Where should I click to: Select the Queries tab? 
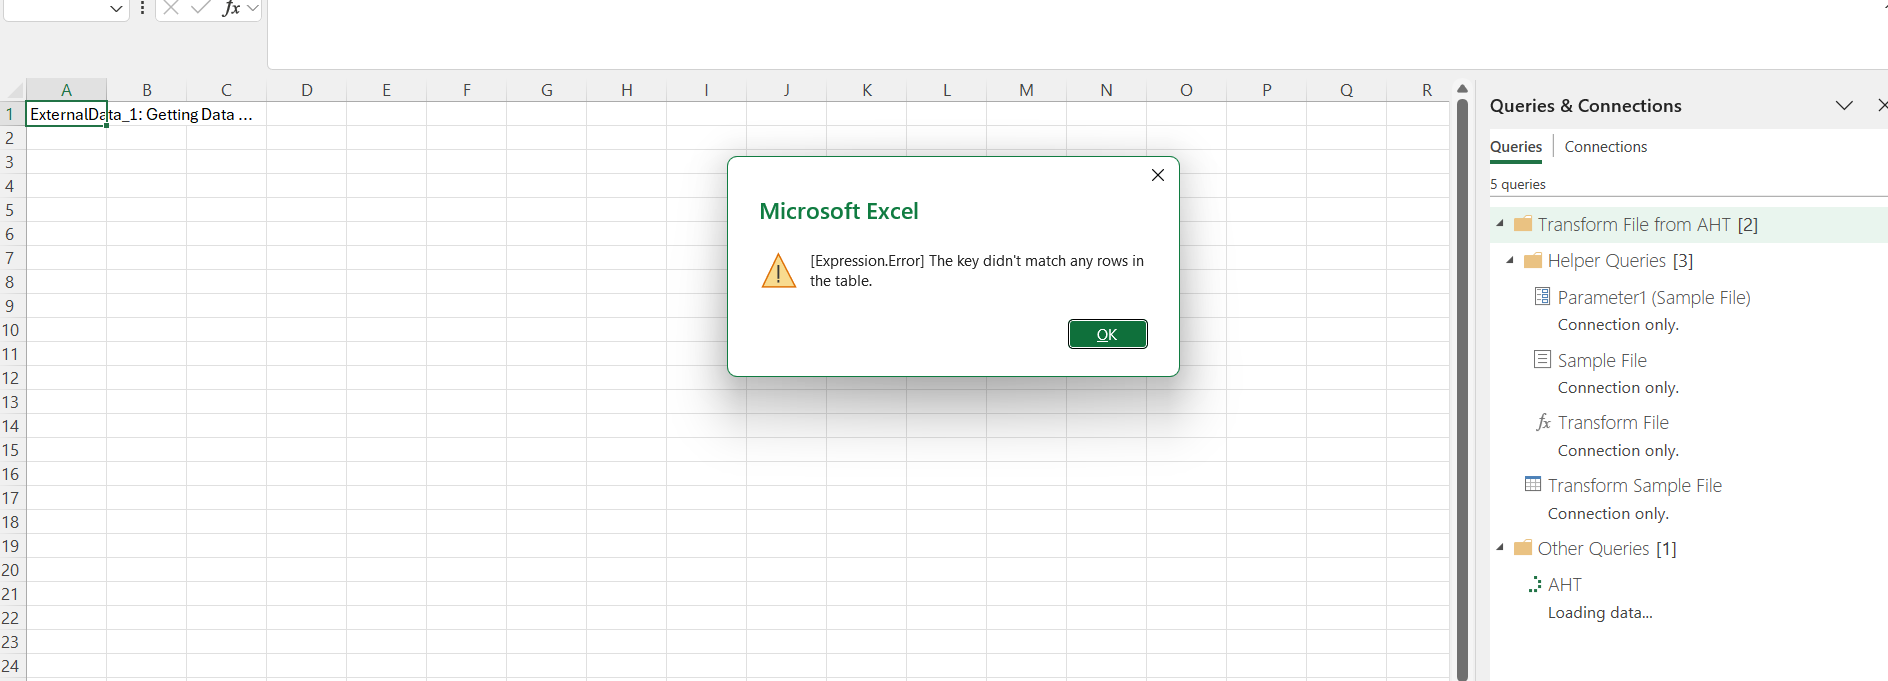(1516, 147)
